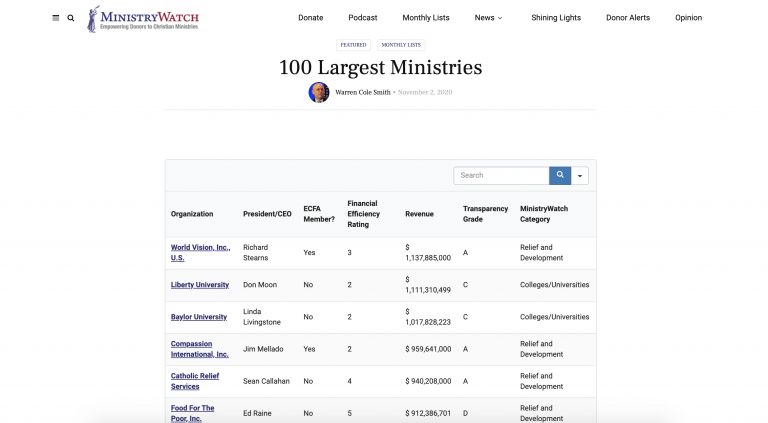Open Catholic Relief Services link
The height and width of the screenshot is (423, 768).
tap(194, 381)
